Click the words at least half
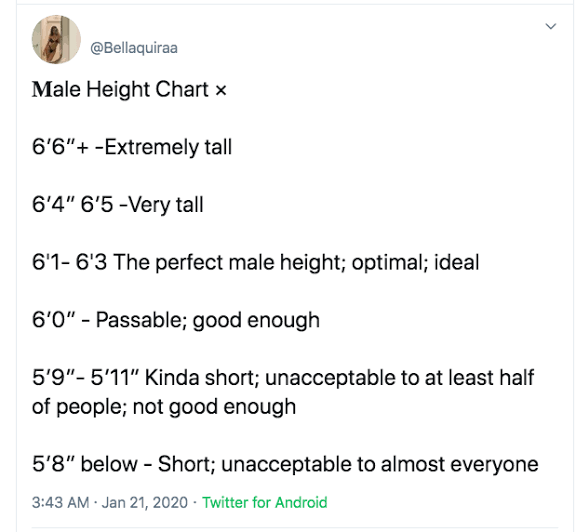 pyautogui.click(x=479, y=378)
